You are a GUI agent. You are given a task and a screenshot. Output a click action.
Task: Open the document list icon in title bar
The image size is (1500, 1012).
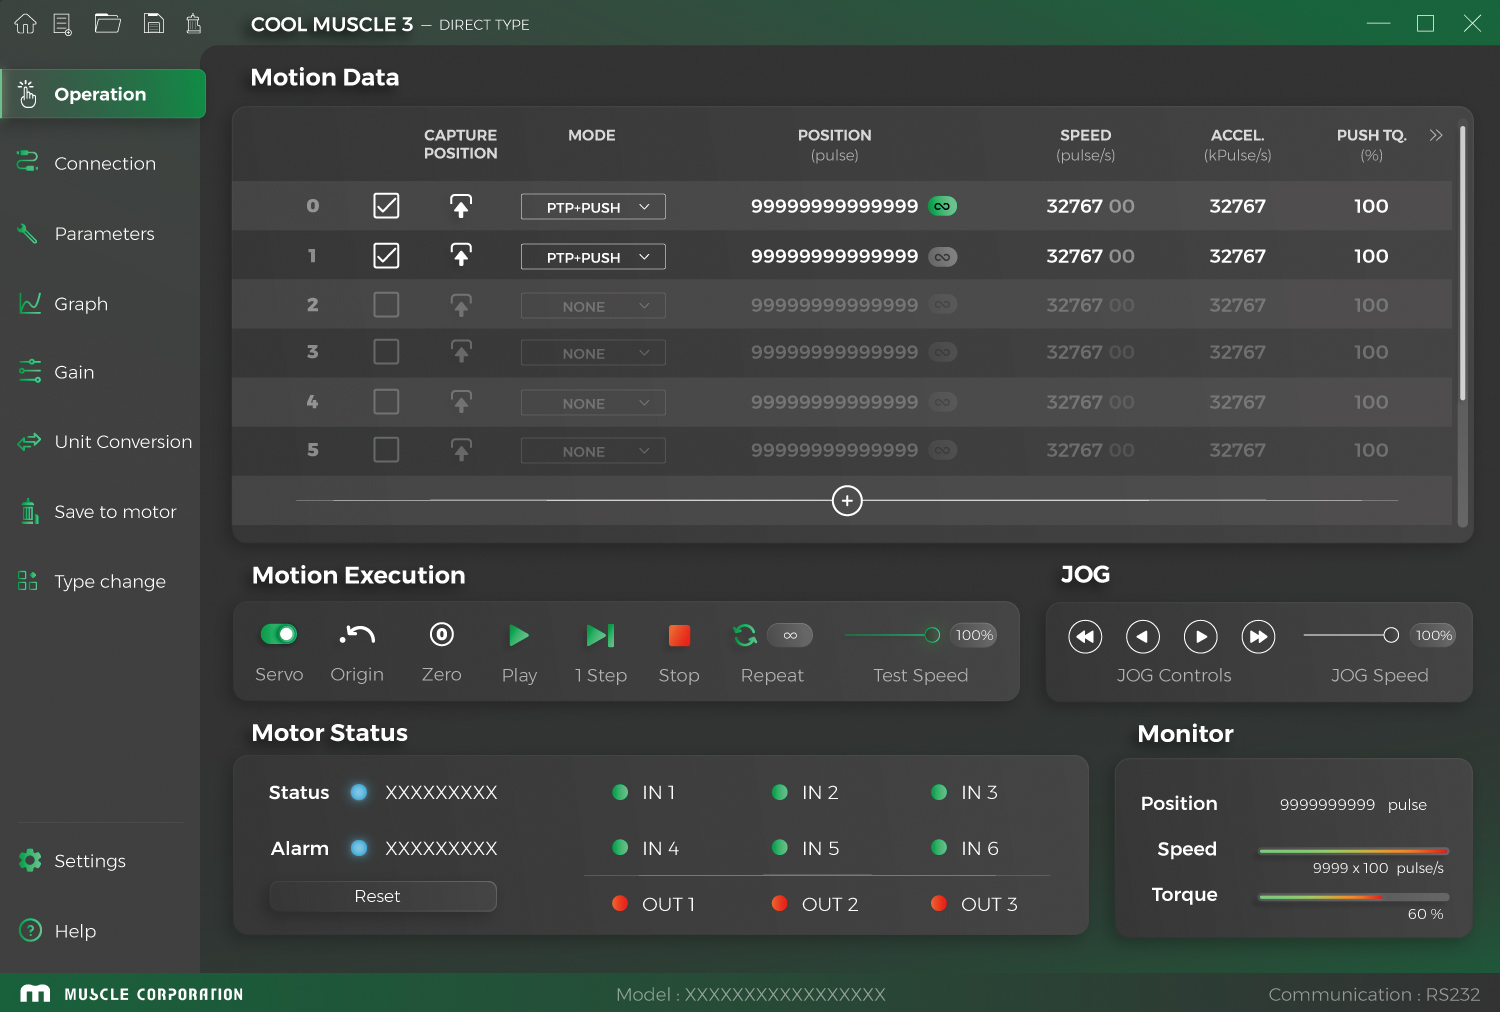coord(63,23)
